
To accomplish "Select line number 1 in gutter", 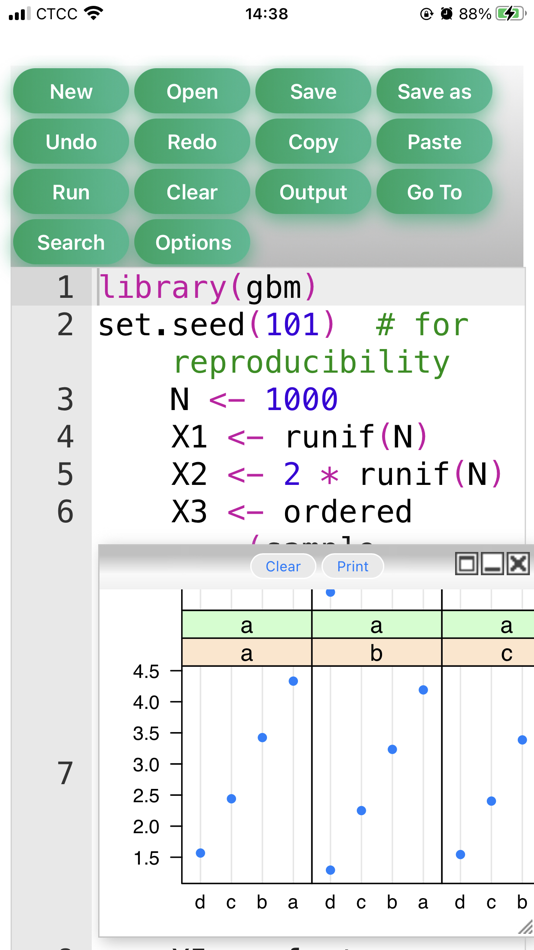I will 65,287.
